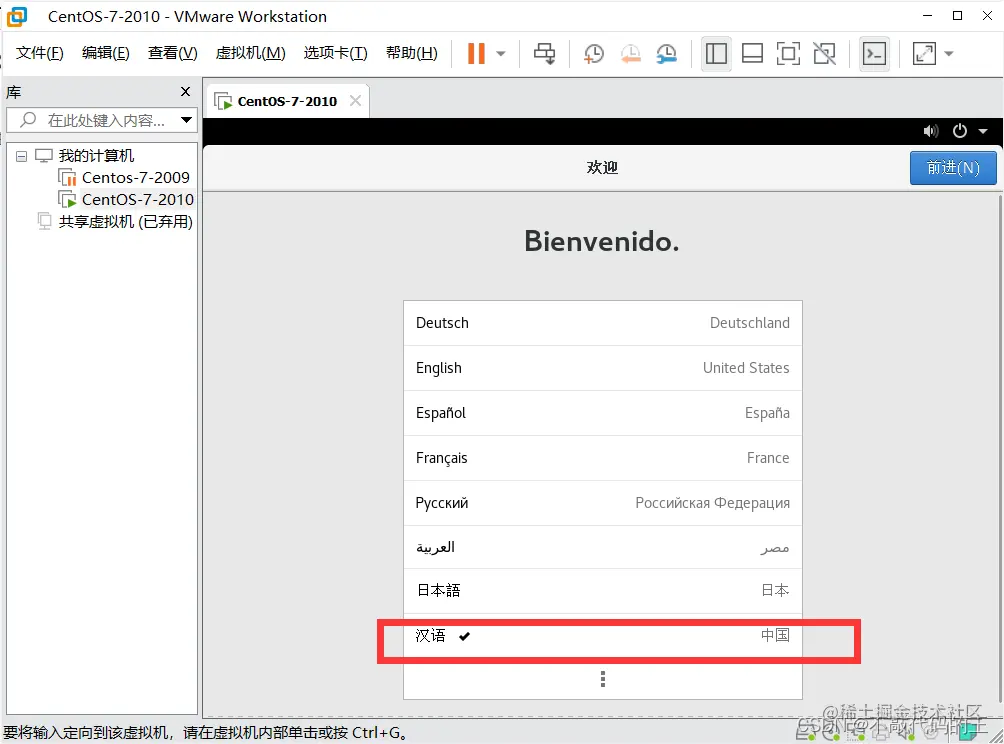Screen dimensions: 1004x744
Task: Revert to snapshot using the orange clock icon
Action: [x=631, y=54]
